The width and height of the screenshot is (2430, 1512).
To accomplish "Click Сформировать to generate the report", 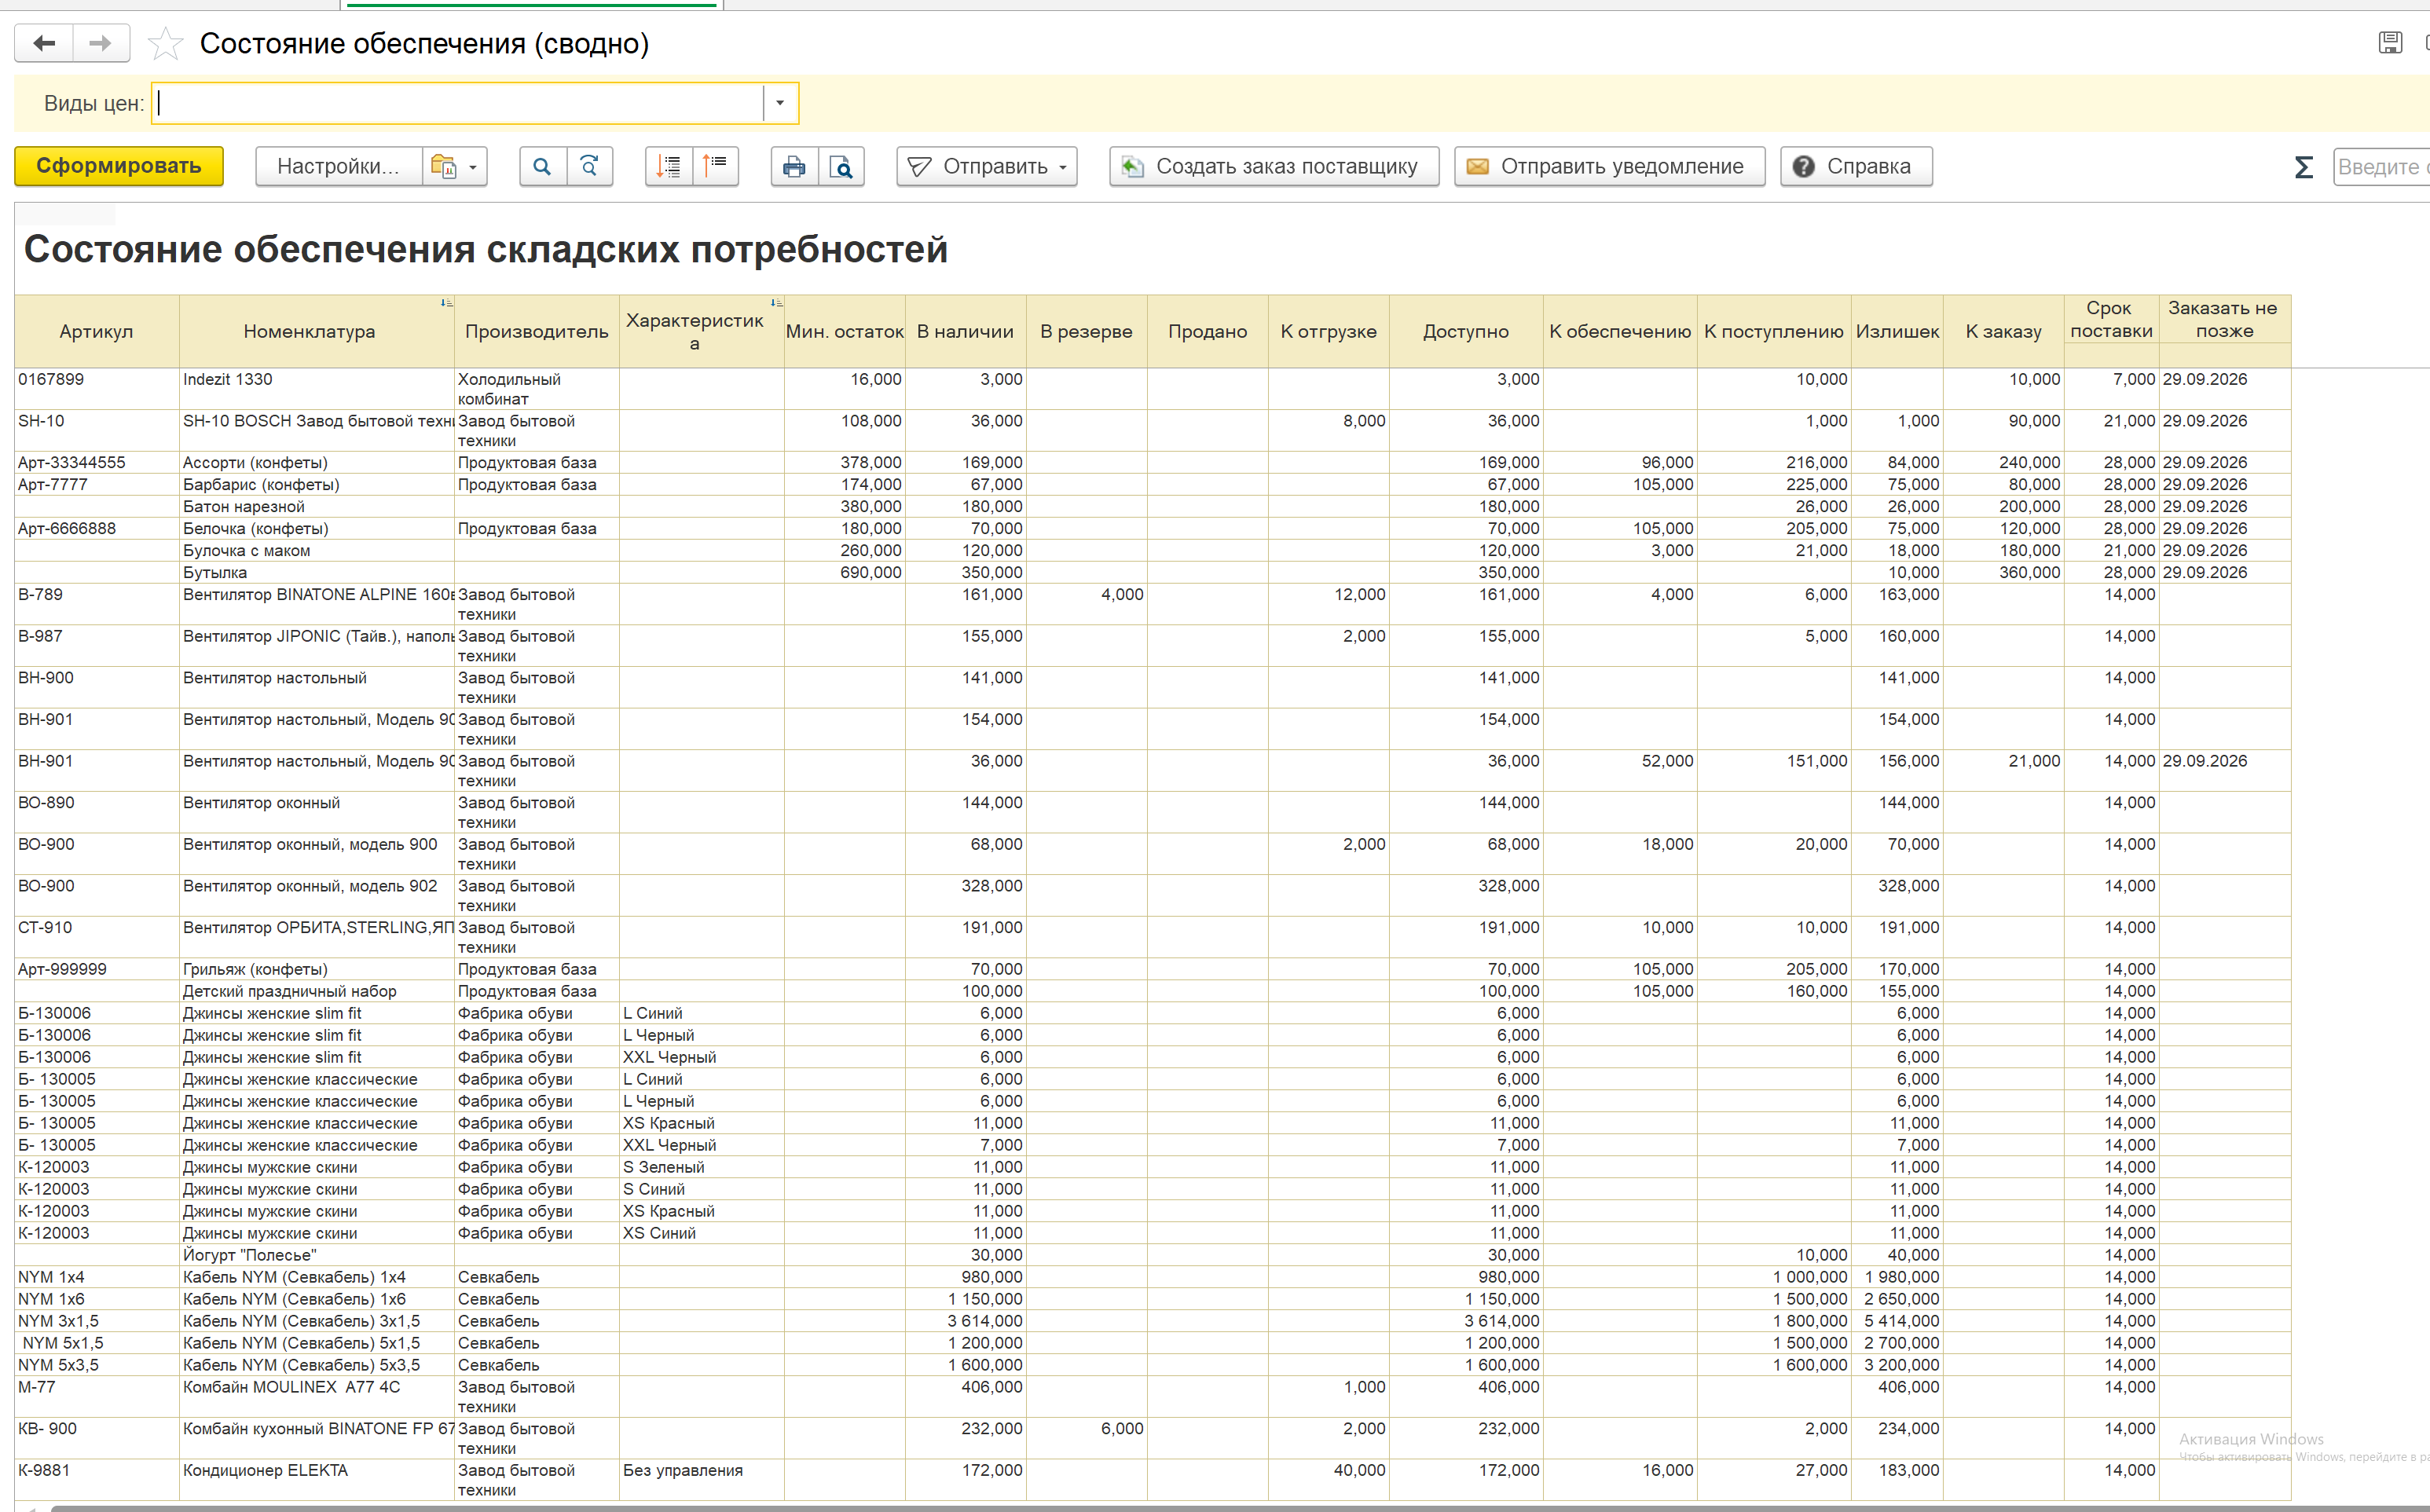I will click(x=119, y=166).
